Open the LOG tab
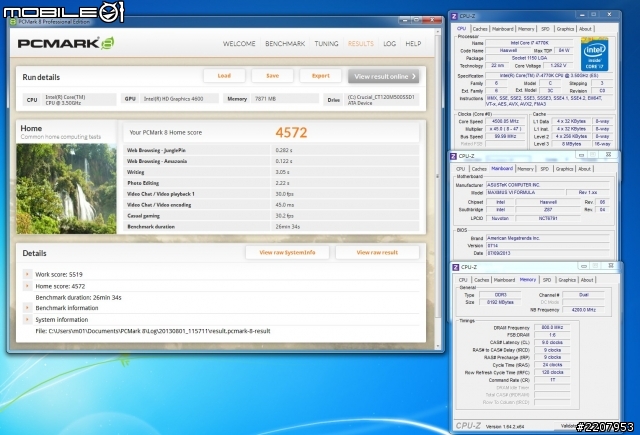The image size is (640, 435). tap(389, 44)
